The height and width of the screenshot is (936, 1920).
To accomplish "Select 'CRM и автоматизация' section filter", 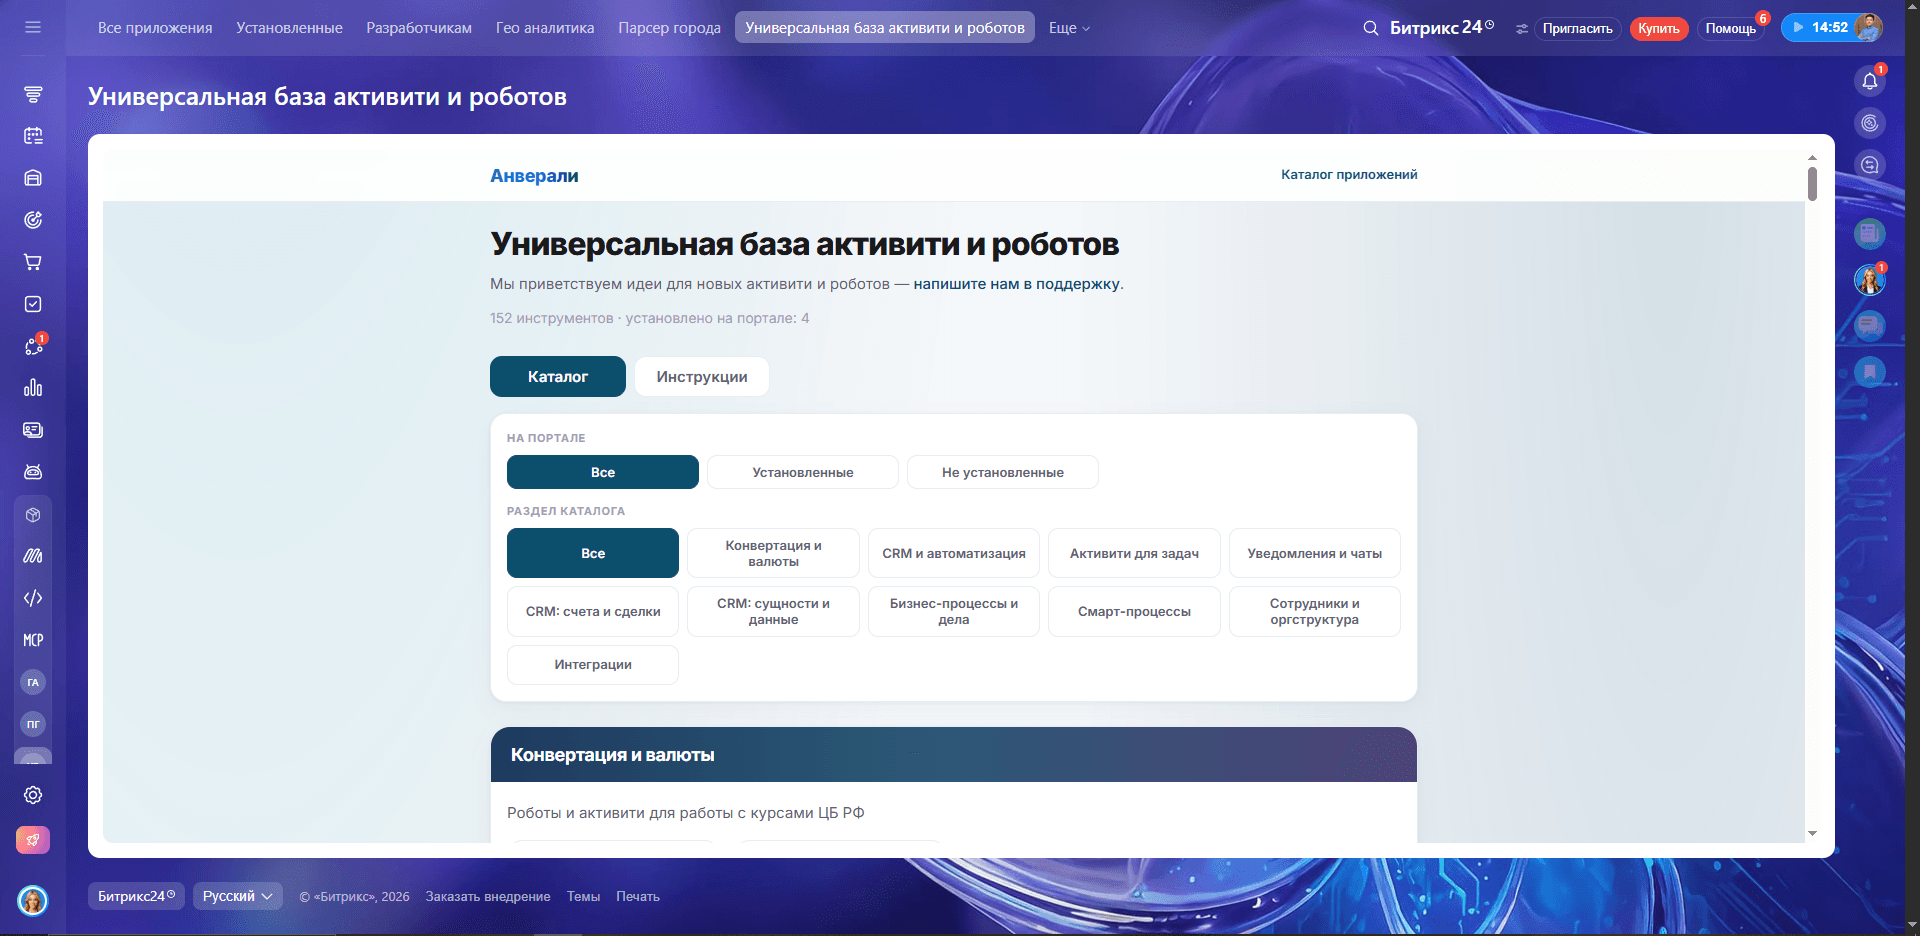I will [954, 553].
